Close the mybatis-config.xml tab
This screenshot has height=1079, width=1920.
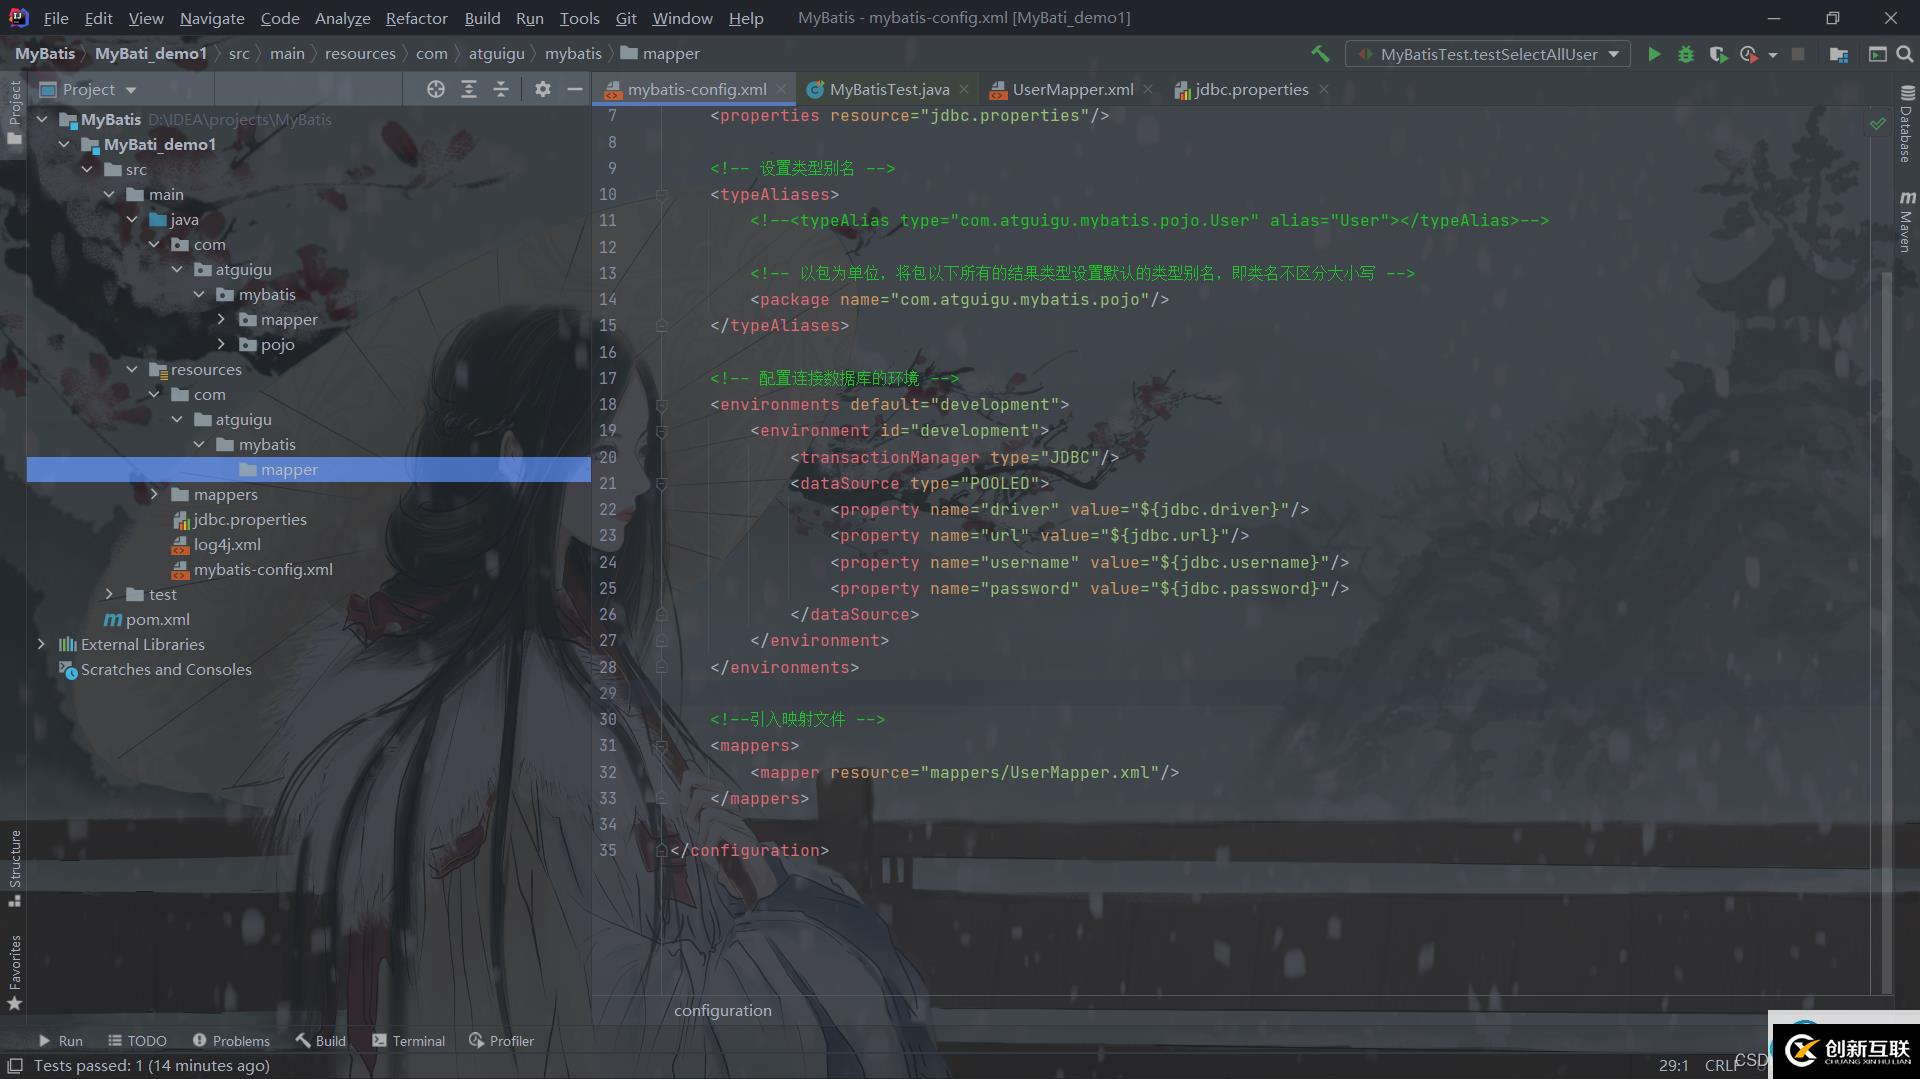point(782,89)
